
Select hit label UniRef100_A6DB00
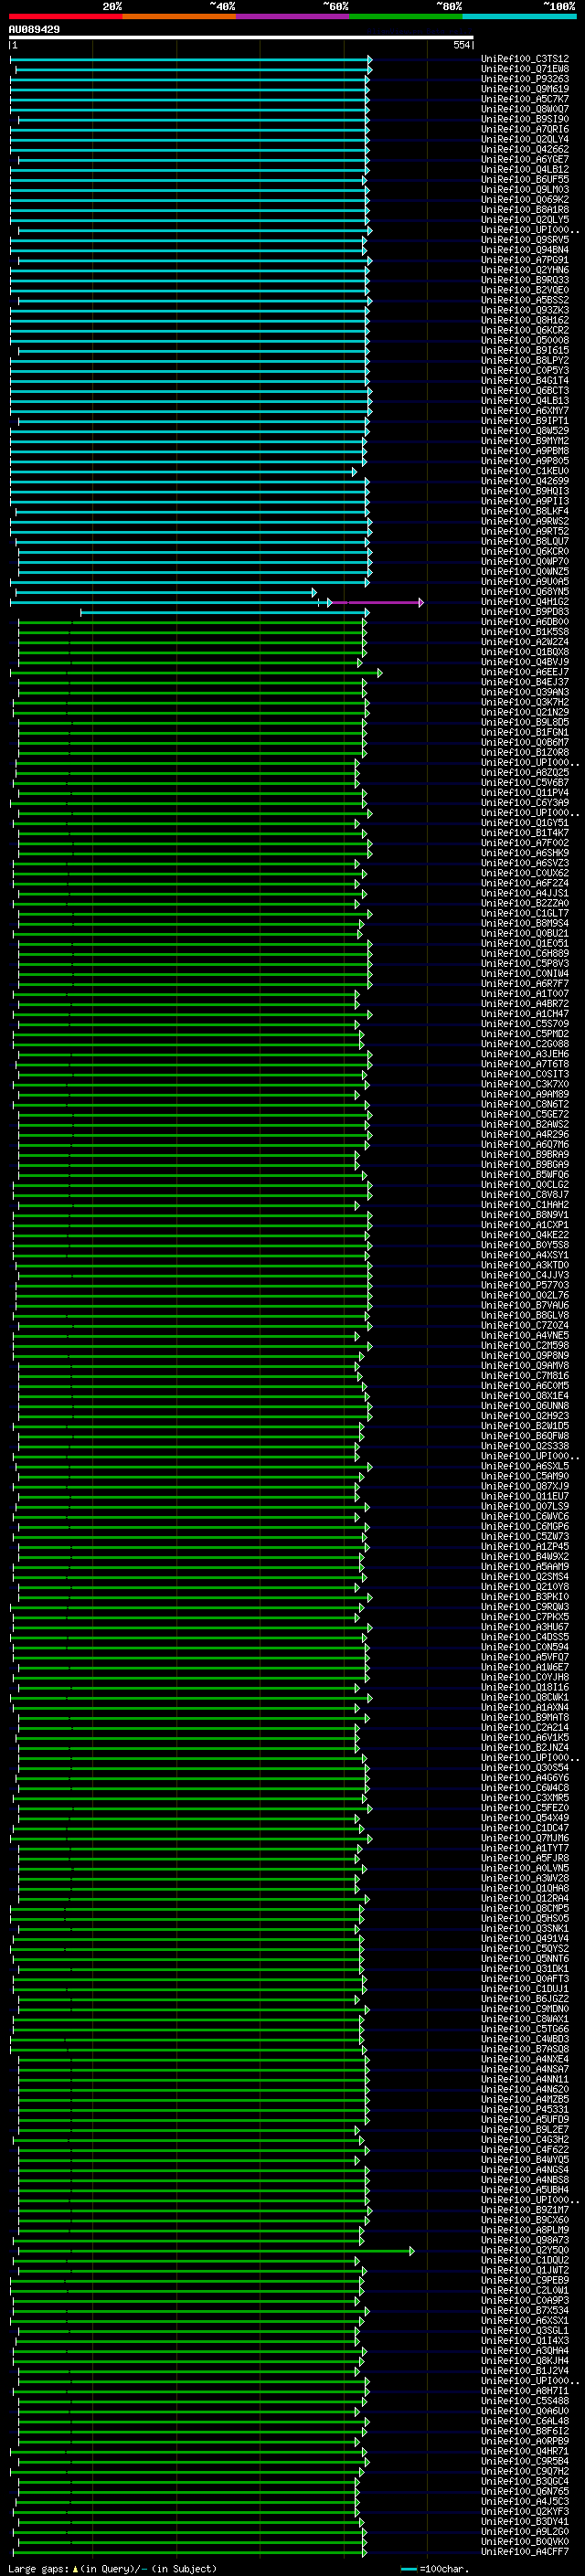(525, 622)
